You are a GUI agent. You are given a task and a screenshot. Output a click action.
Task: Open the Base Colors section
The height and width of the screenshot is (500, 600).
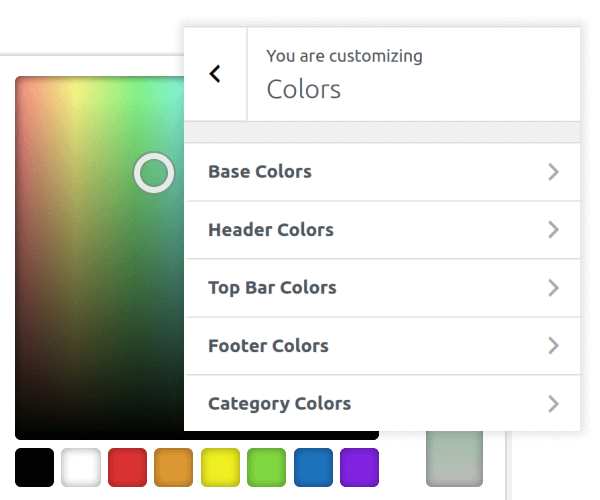tap(382, 172)
